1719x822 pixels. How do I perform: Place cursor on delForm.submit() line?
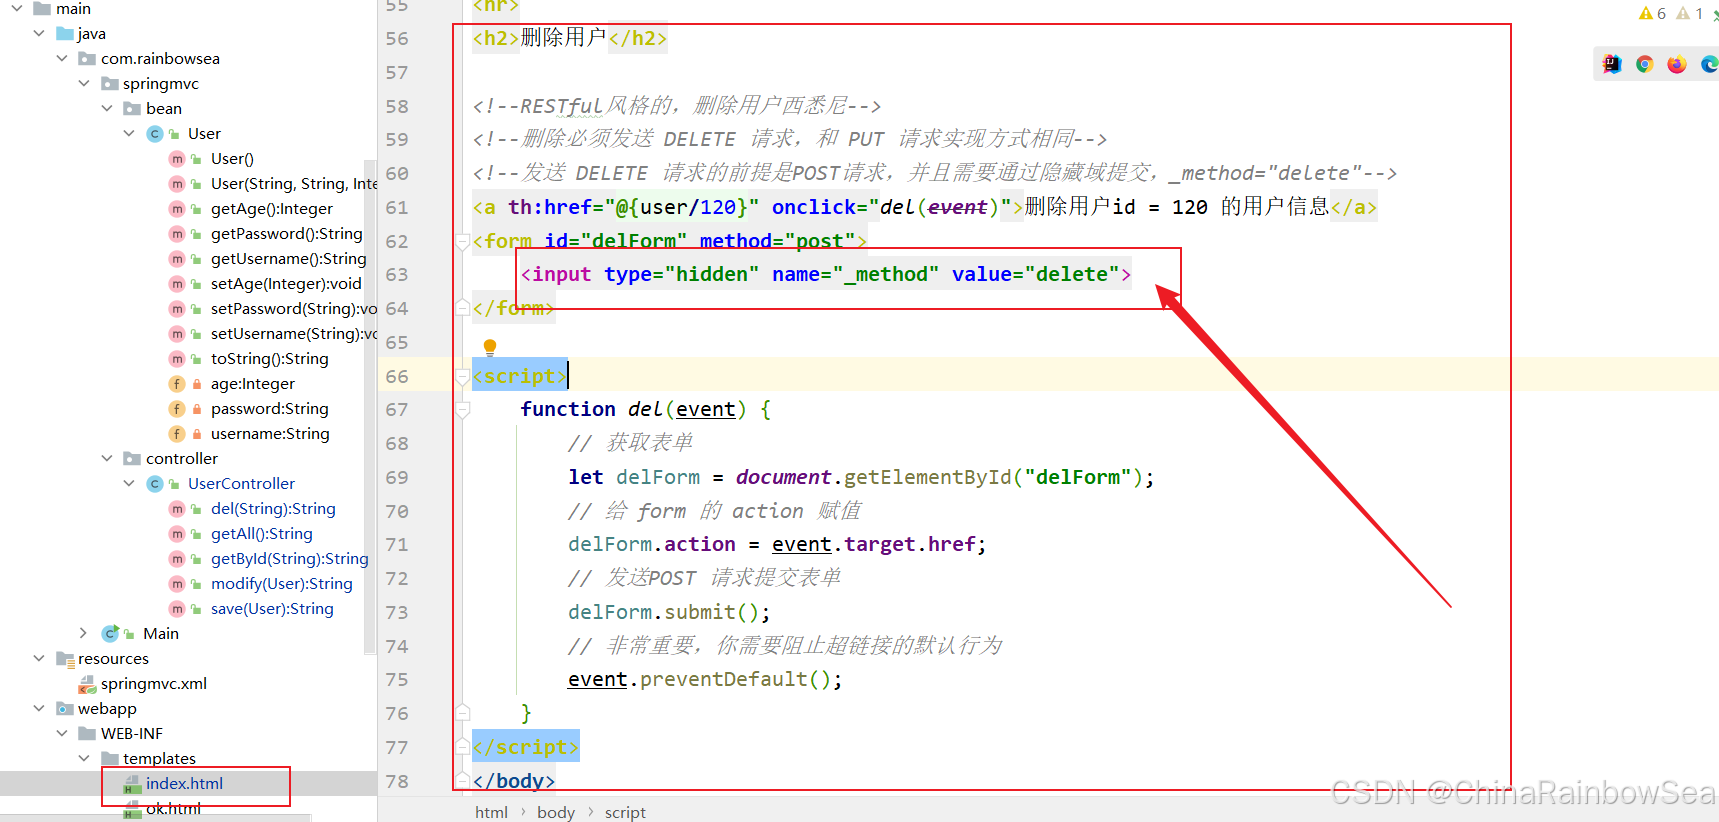coord(669,612)
